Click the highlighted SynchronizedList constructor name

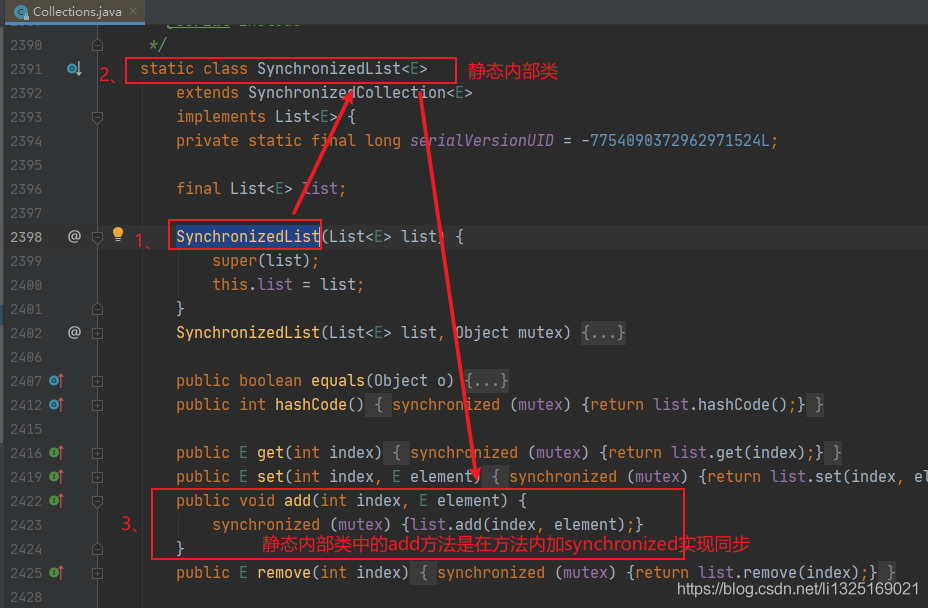[248, 237]
